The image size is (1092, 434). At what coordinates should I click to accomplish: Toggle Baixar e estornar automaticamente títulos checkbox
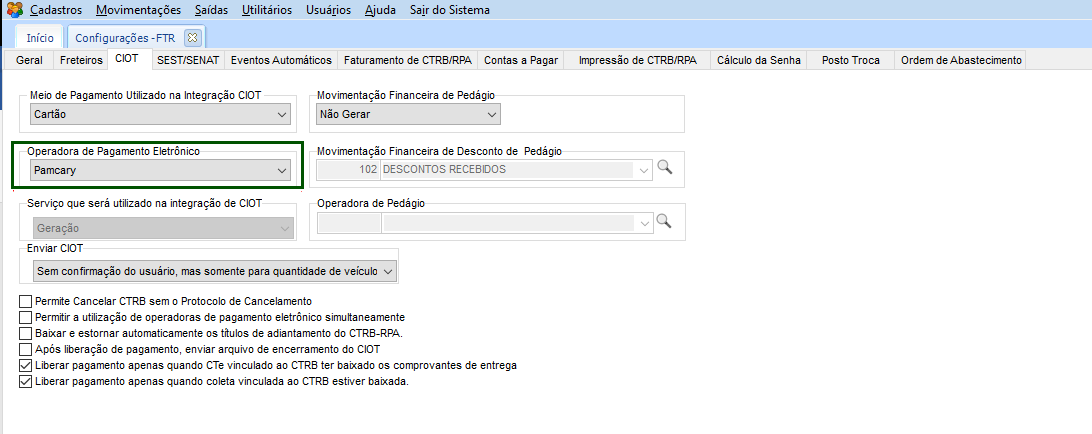click(26, 333)
